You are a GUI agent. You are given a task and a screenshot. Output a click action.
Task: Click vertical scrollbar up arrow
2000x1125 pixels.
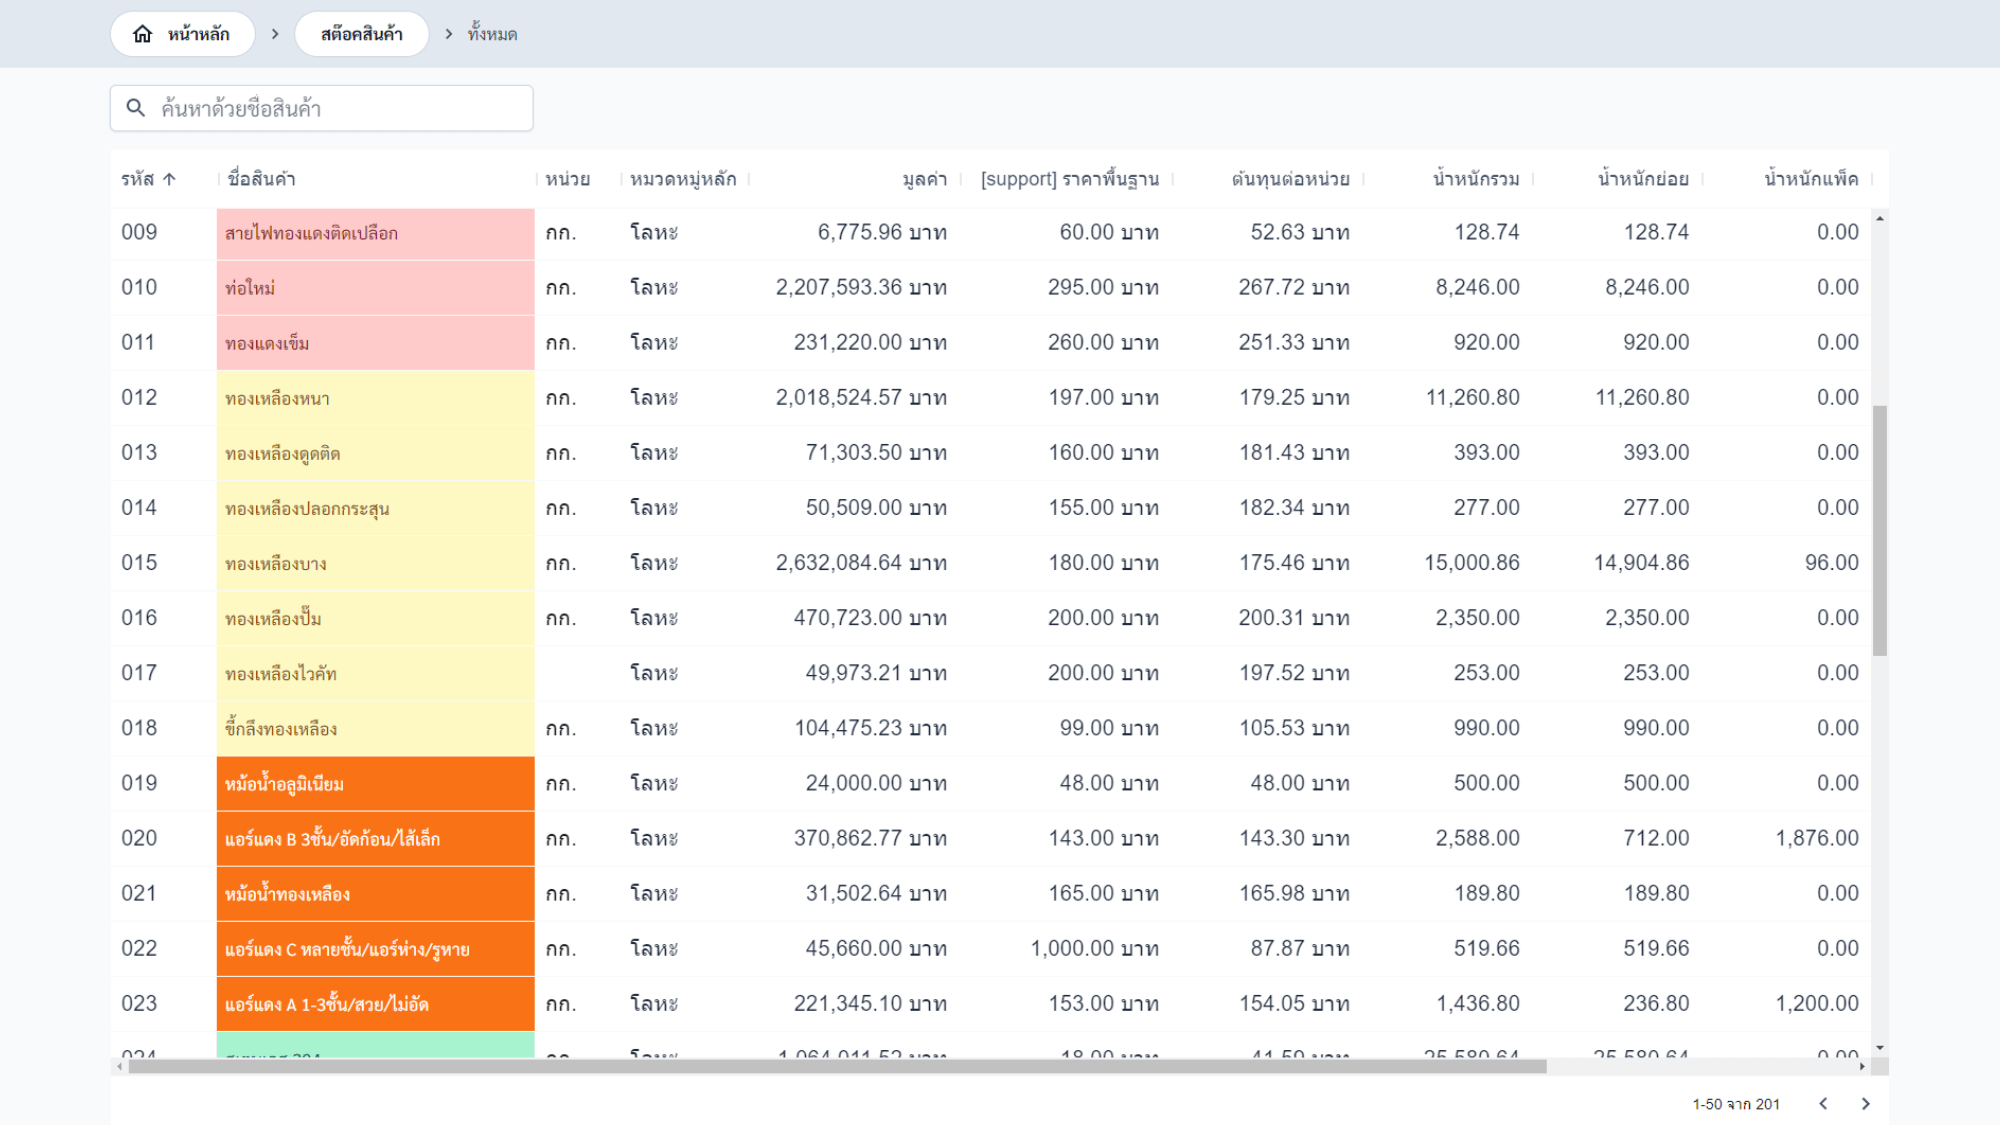(x=1880, y=218)
